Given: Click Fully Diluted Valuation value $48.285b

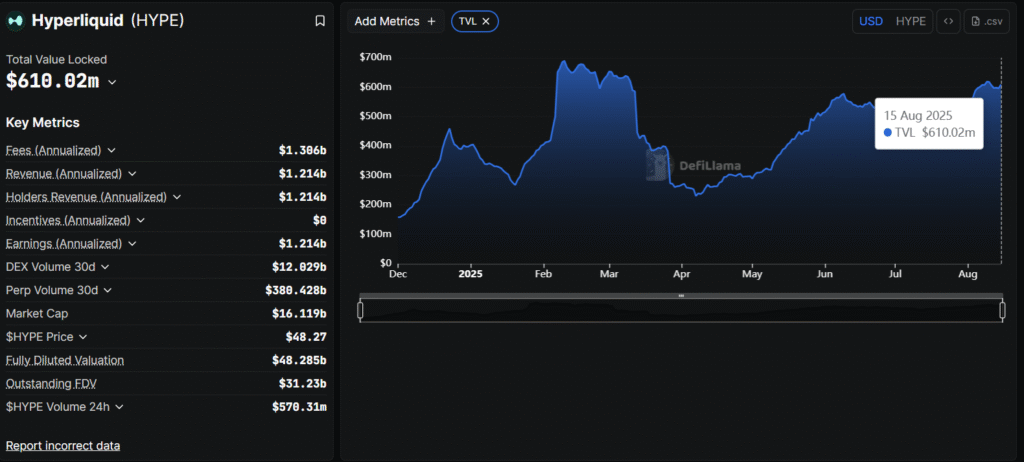Looking at the screenshot, I should 299,360.
